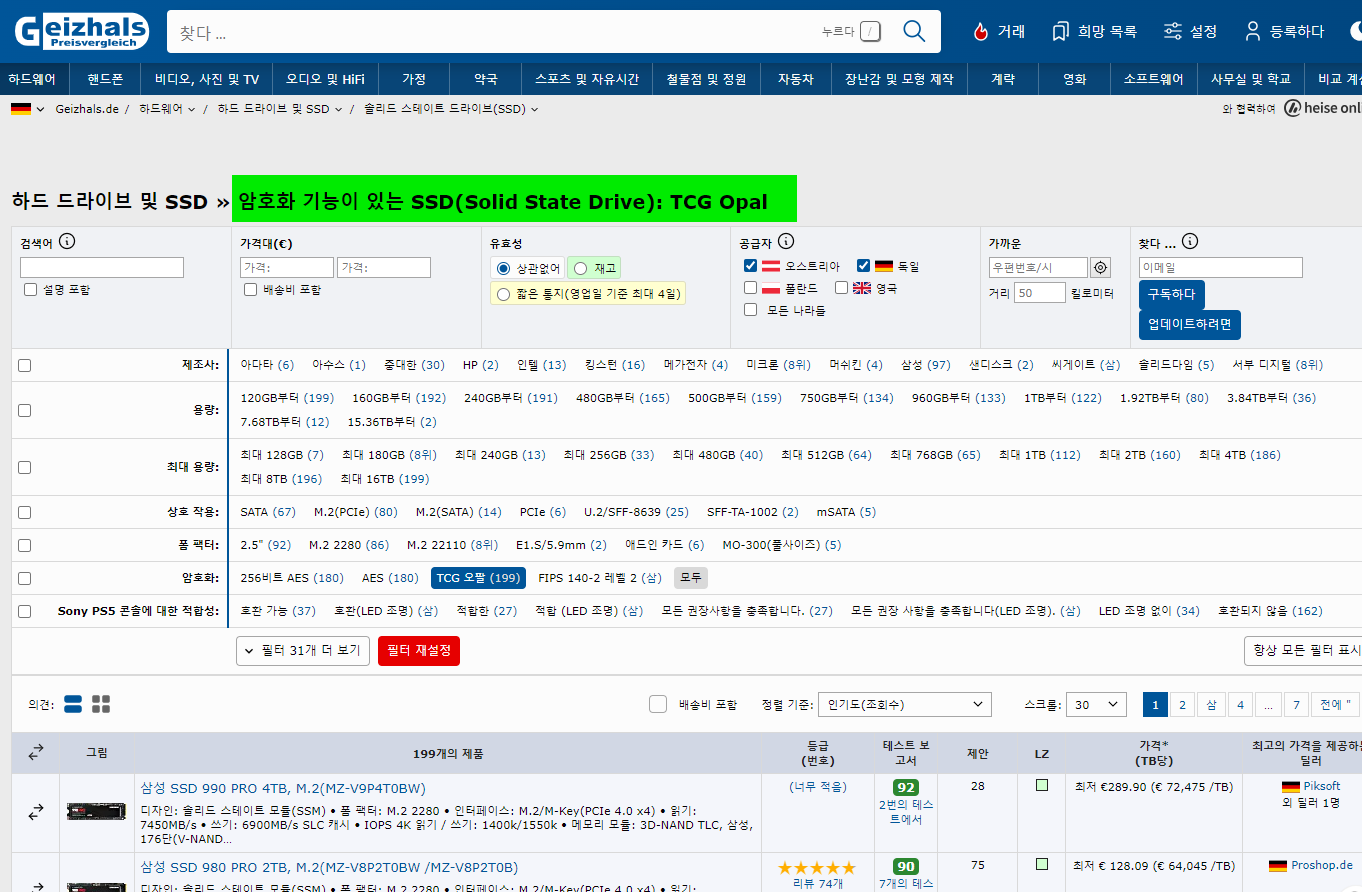Click the heise online logo
The image size is (1362, 892).
(1323, 108)
